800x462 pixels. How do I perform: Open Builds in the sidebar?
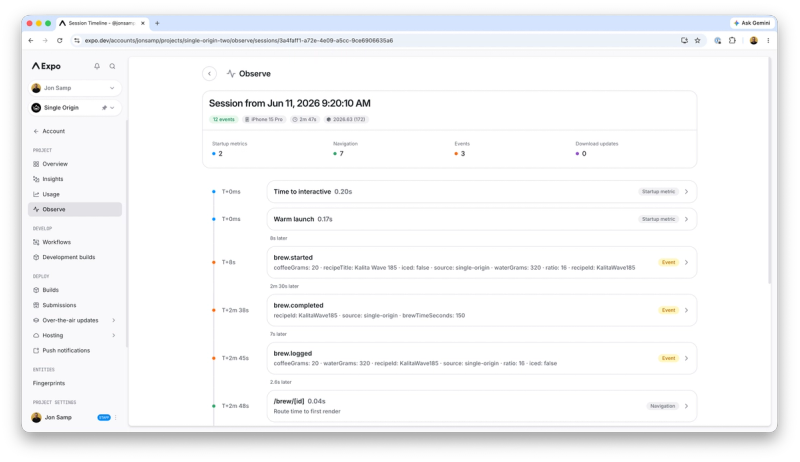[x=74, y=290]
